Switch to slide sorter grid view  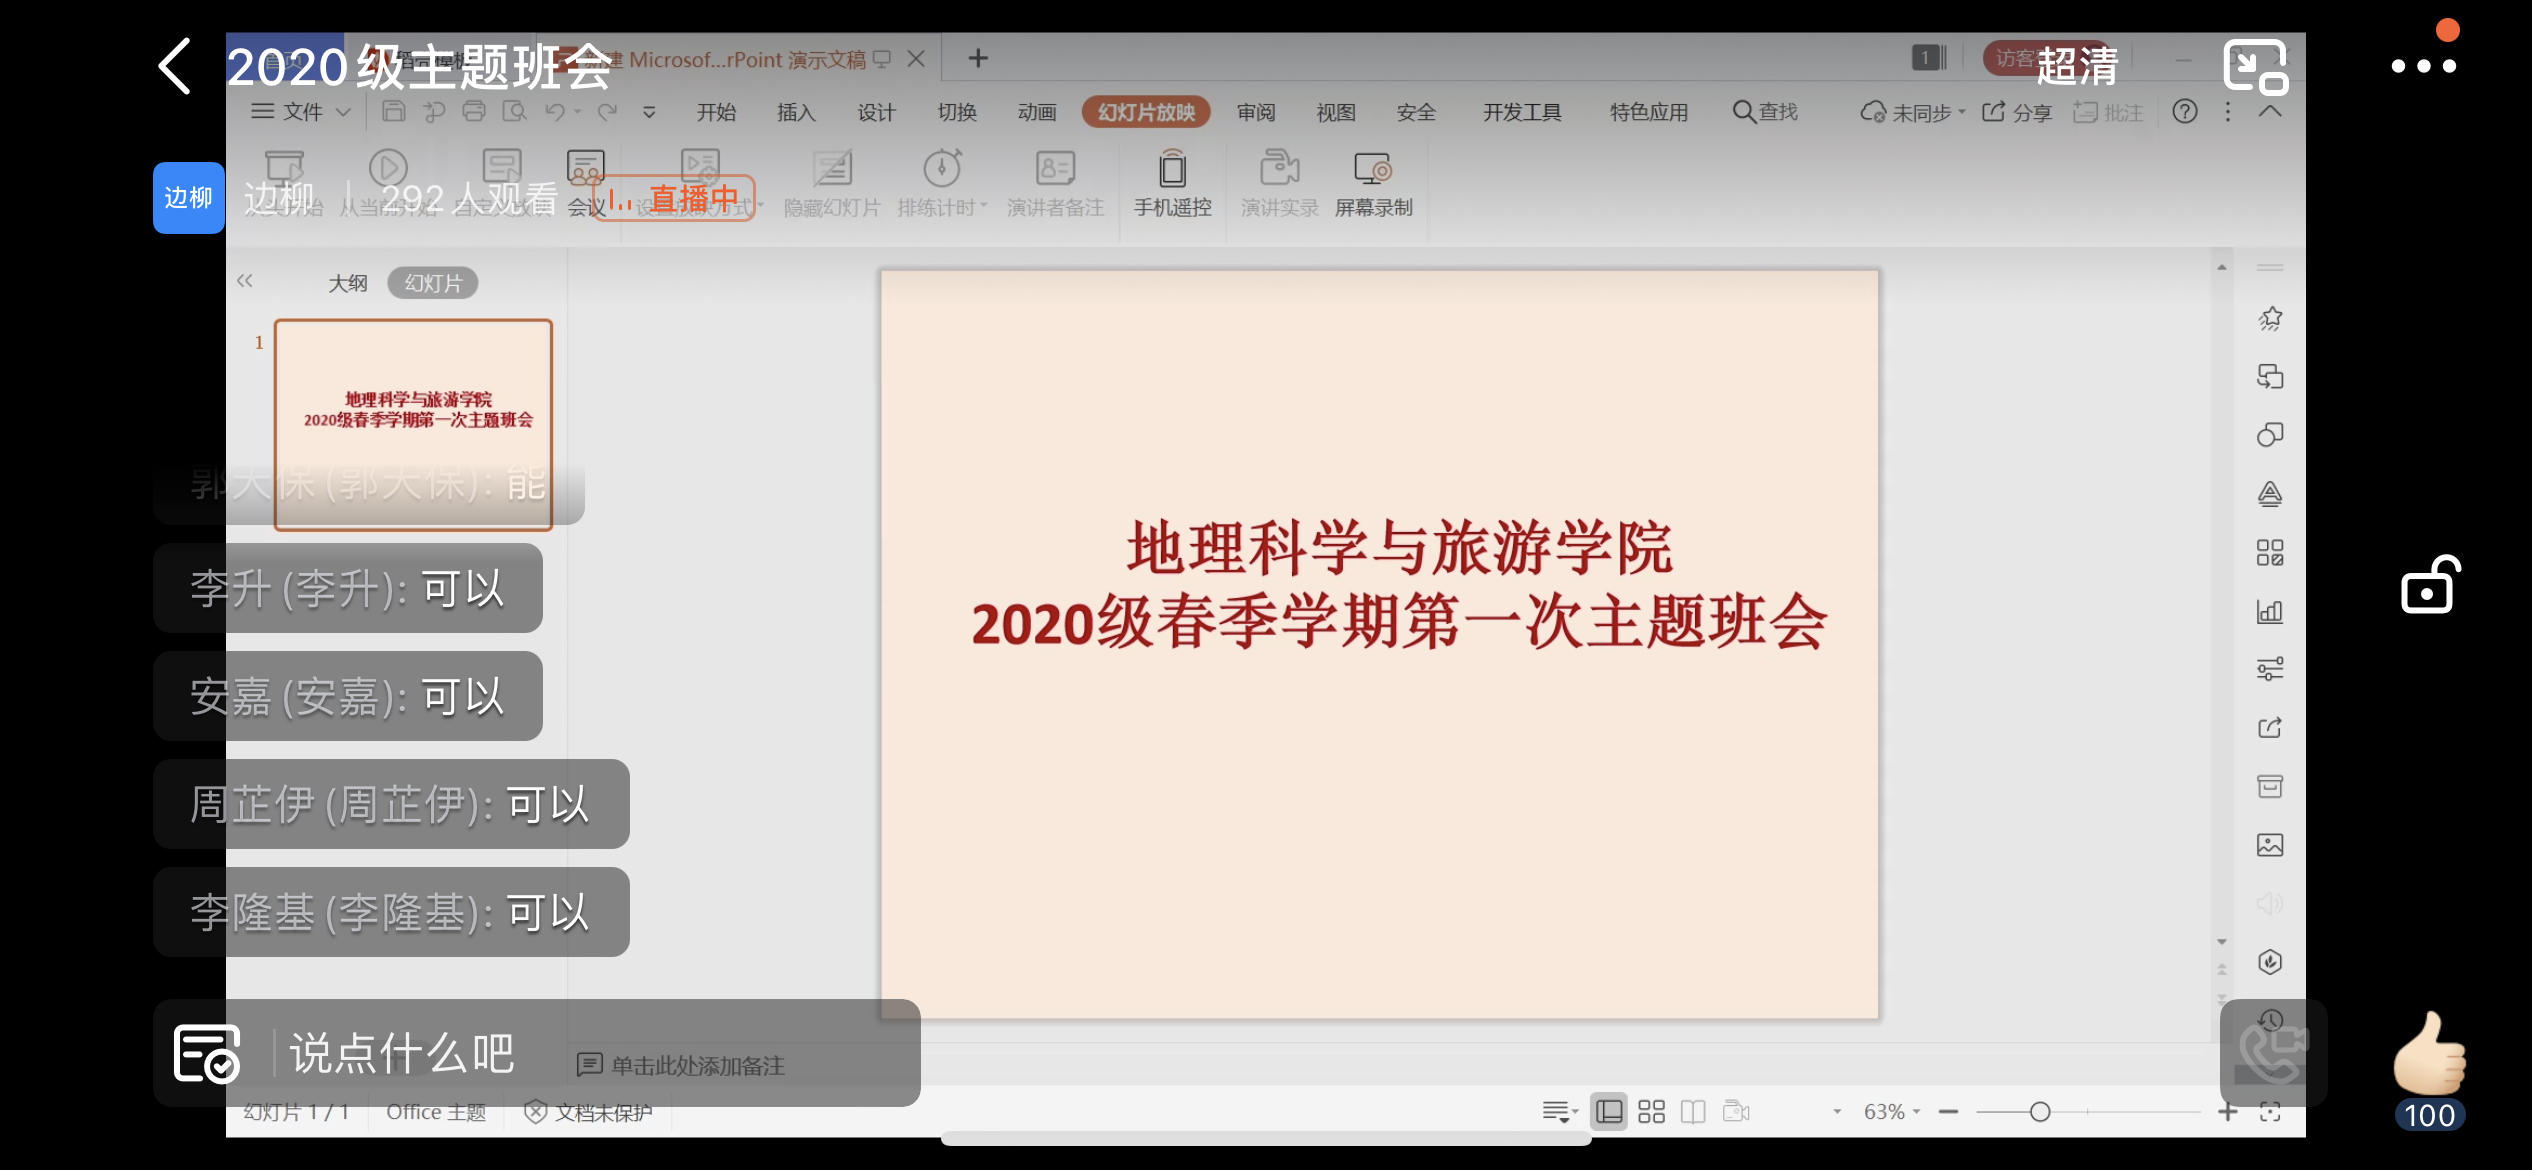[1651, 1112]
